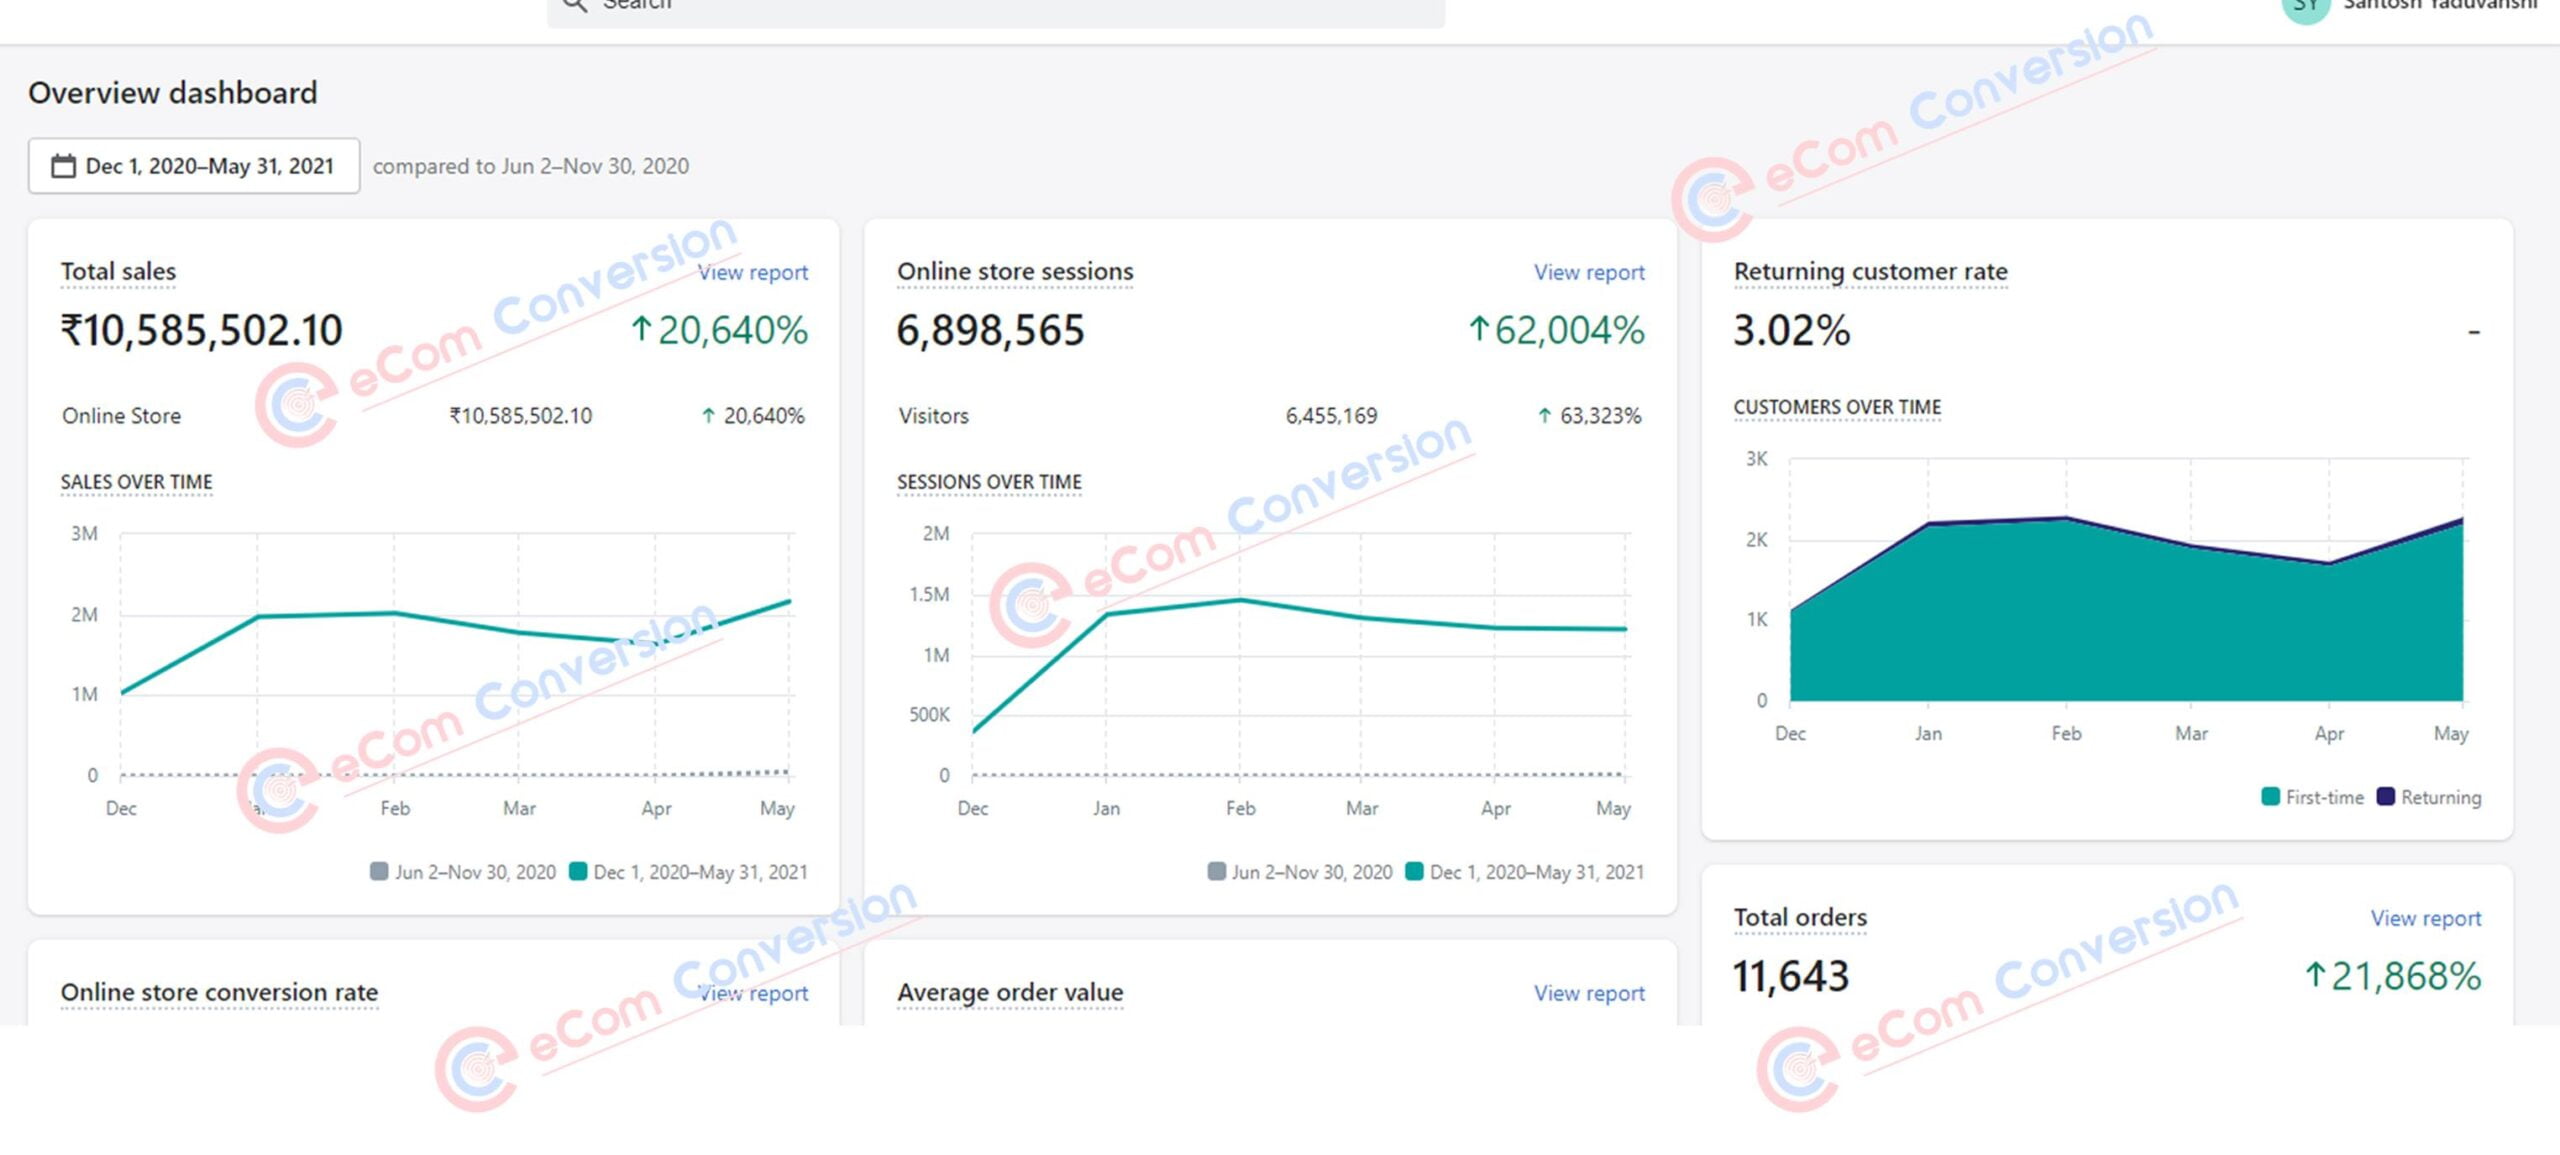Viewport: 2560px width, 1155px height.
Task: Click the 6,455,169 visitors count
Action: [1331, 416]
